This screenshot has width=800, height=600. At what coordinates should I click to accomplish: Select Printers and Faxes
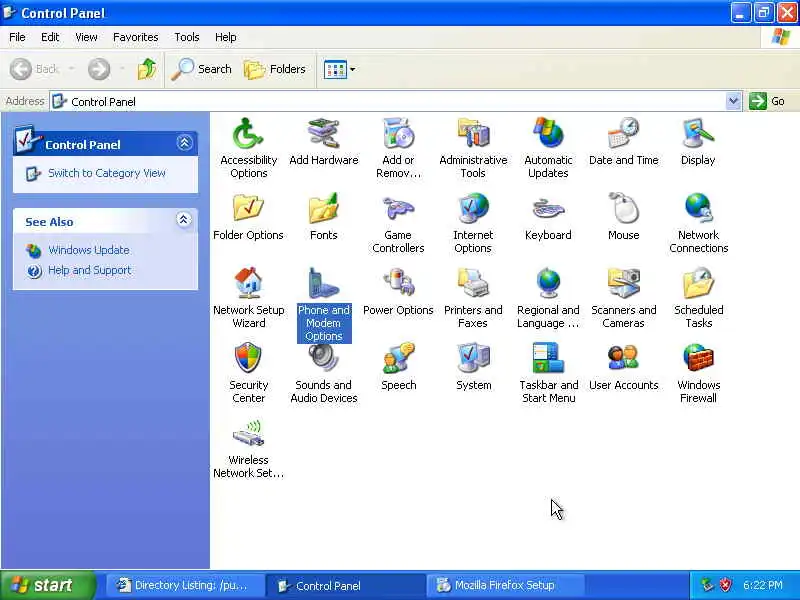[473, 298]
